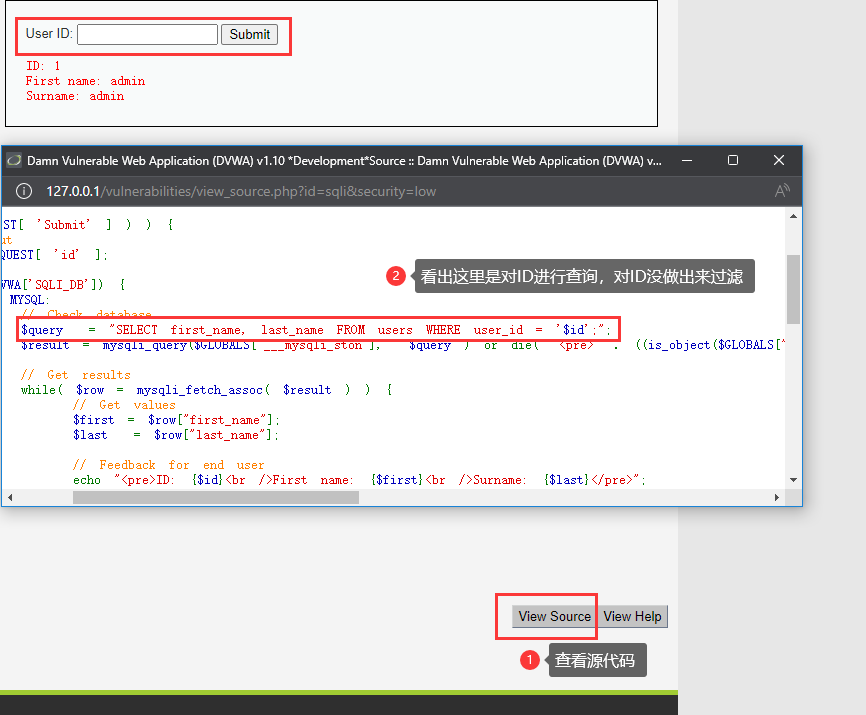
Task: Click the text 'ID: 1' in results
Action: [43, 66]
